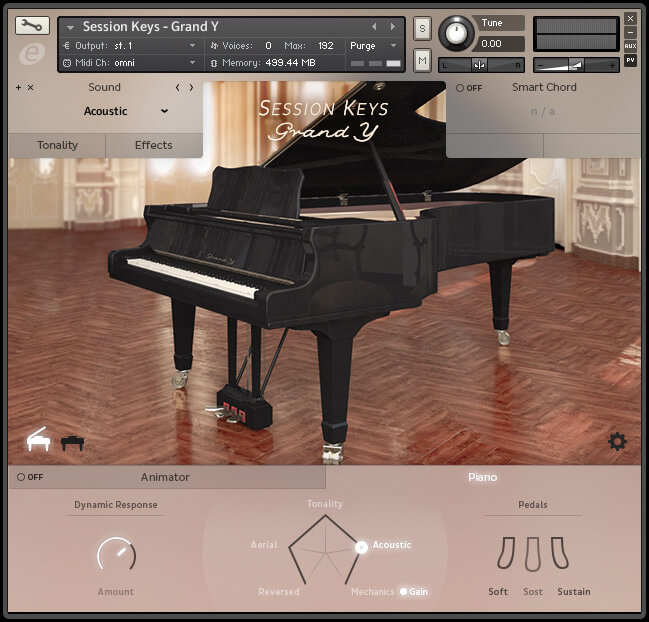Open the Output st. 1 dropdown
The height and width of the screenshot is (622, 649).
[192, 46]
